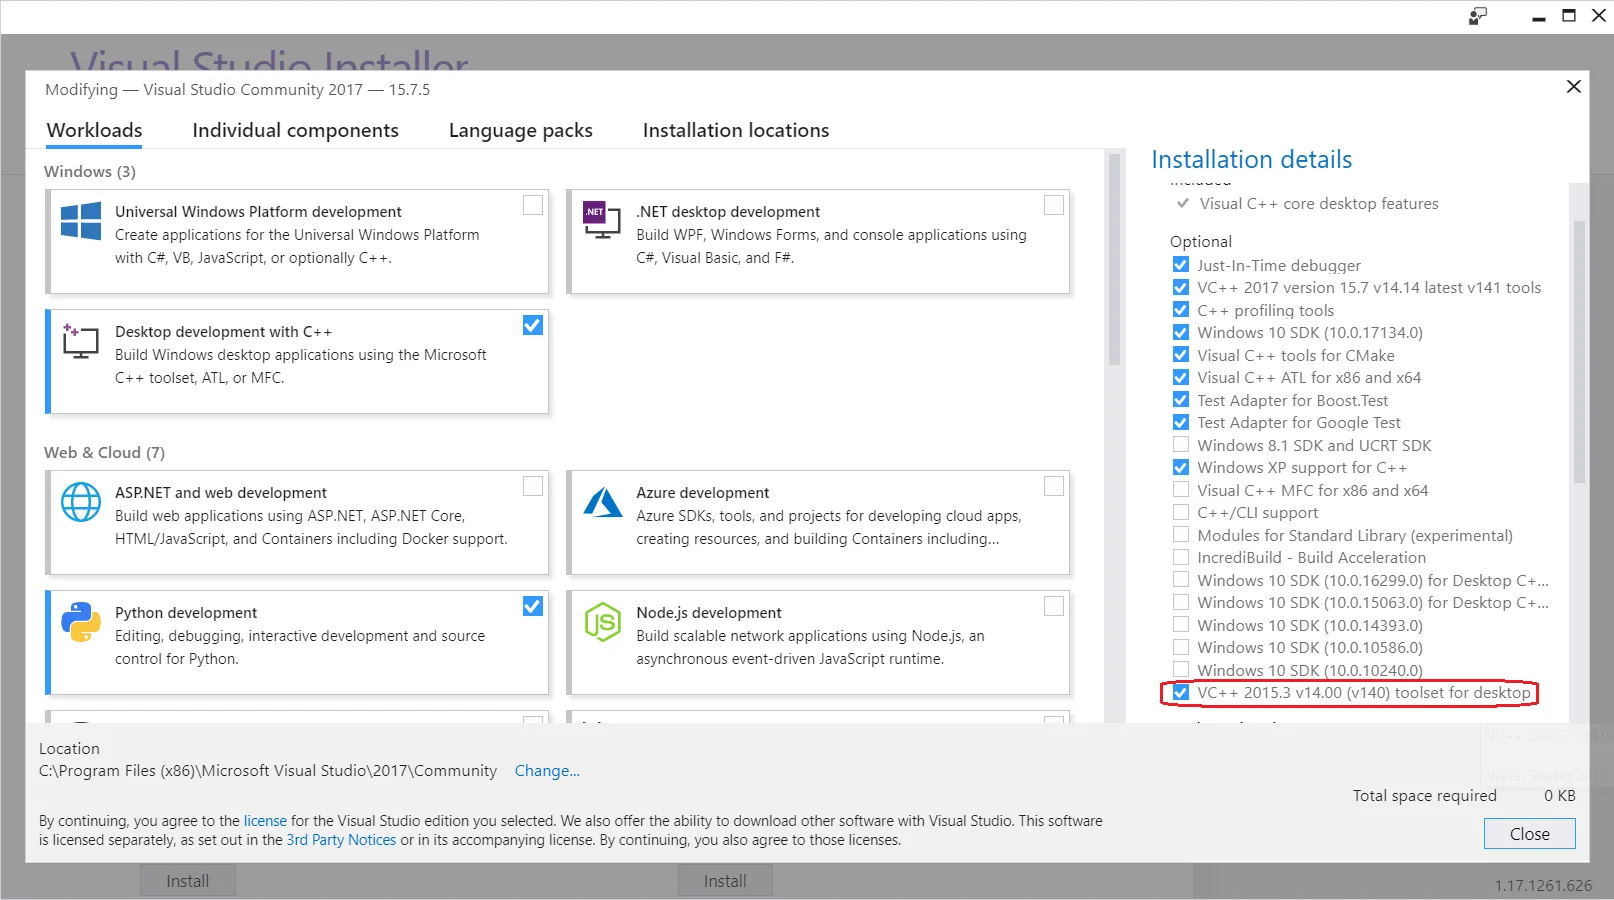Check Windows 10 SDK (10.0.14393.0)

pyautogui.click(x=1181, y=625)
